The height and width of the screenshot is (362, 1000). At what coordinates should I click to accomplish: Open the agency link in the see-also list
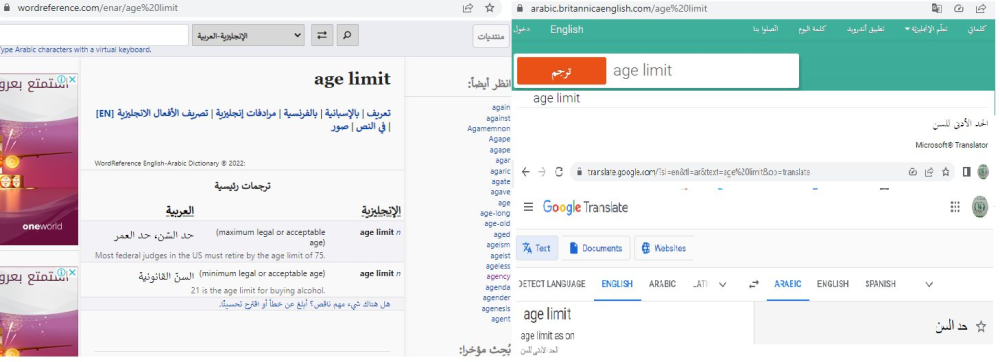tap(498, 277)
